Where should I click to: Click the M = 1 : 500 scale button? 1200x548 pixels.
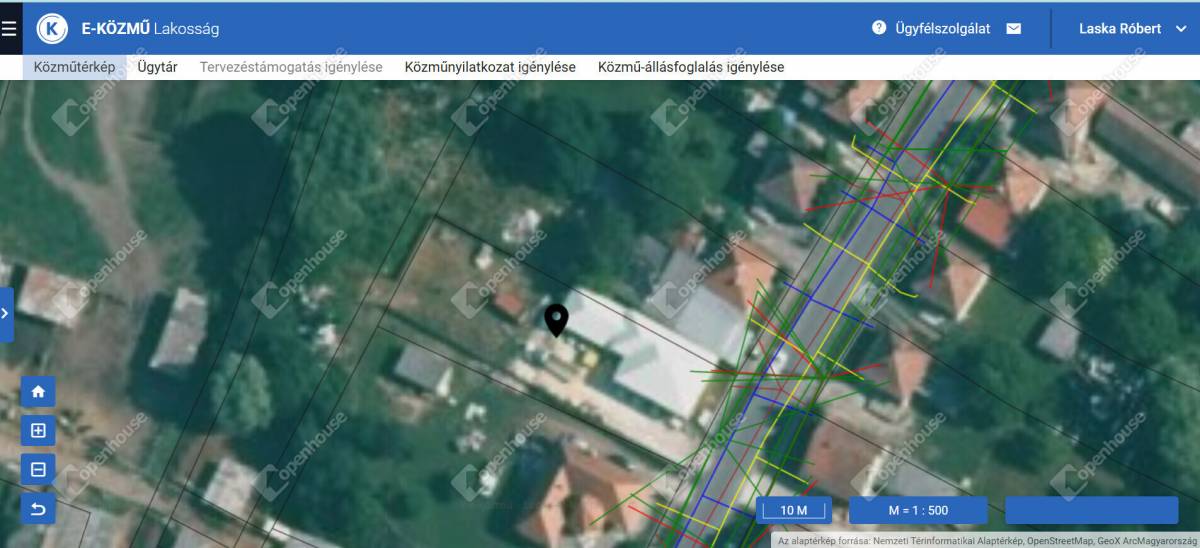(918, 510)
